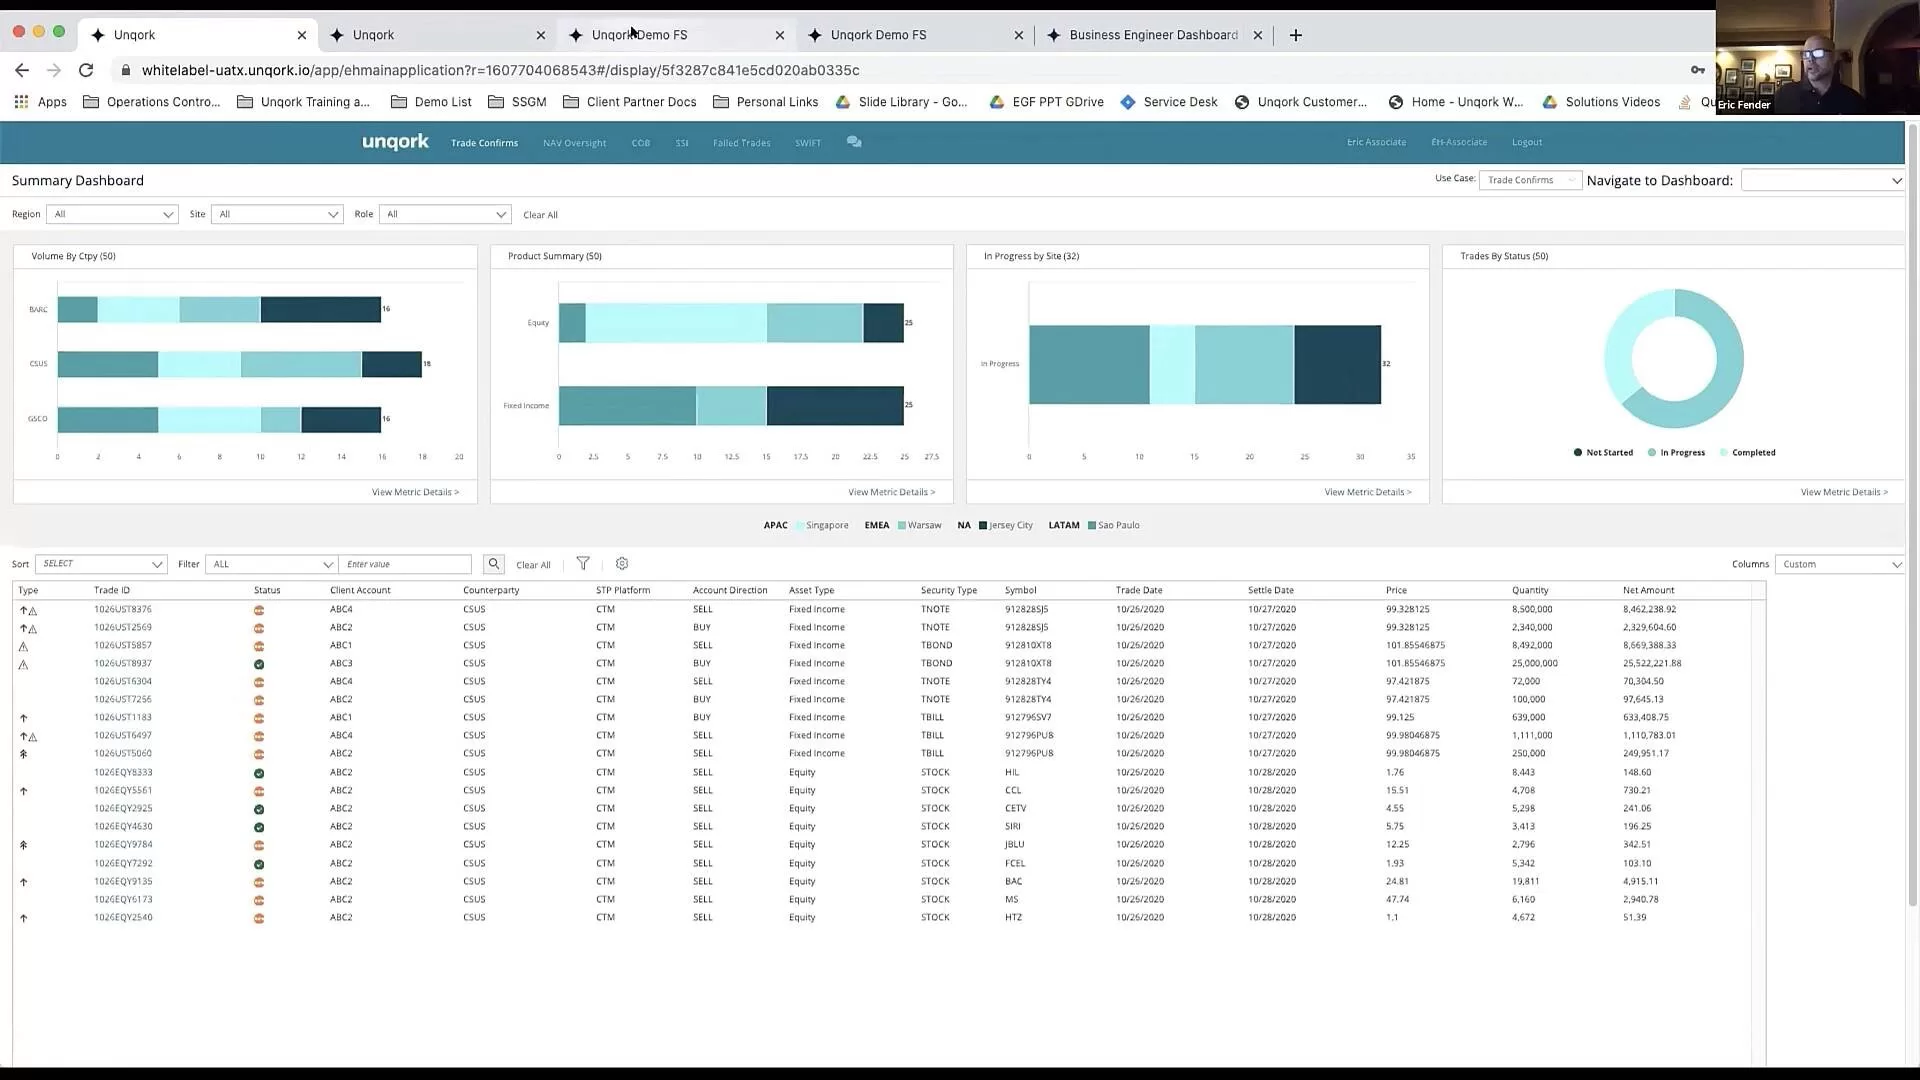Click trade ID 1026UST6304

[x=123, y=682]
